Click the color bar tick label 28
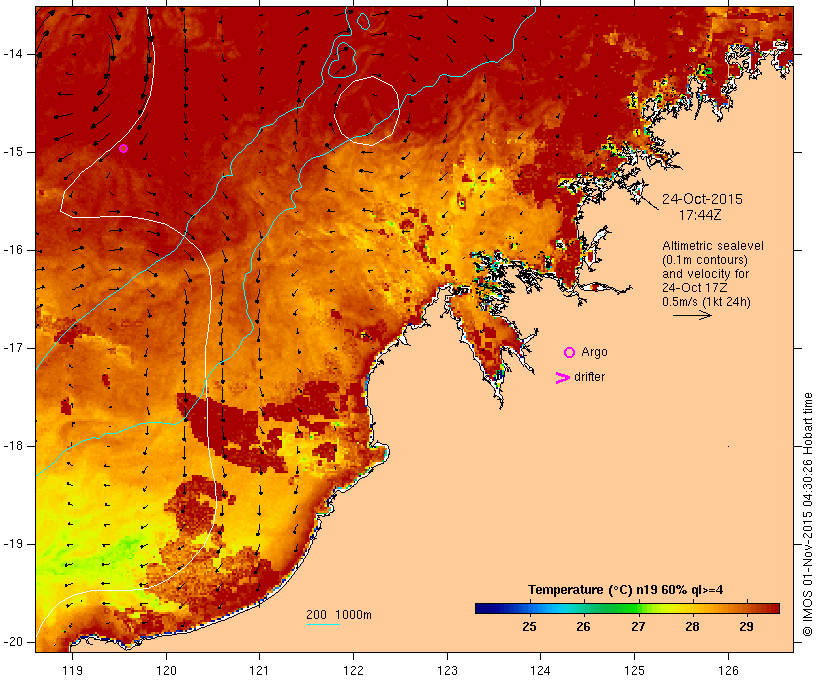 (x=692, y=627)
